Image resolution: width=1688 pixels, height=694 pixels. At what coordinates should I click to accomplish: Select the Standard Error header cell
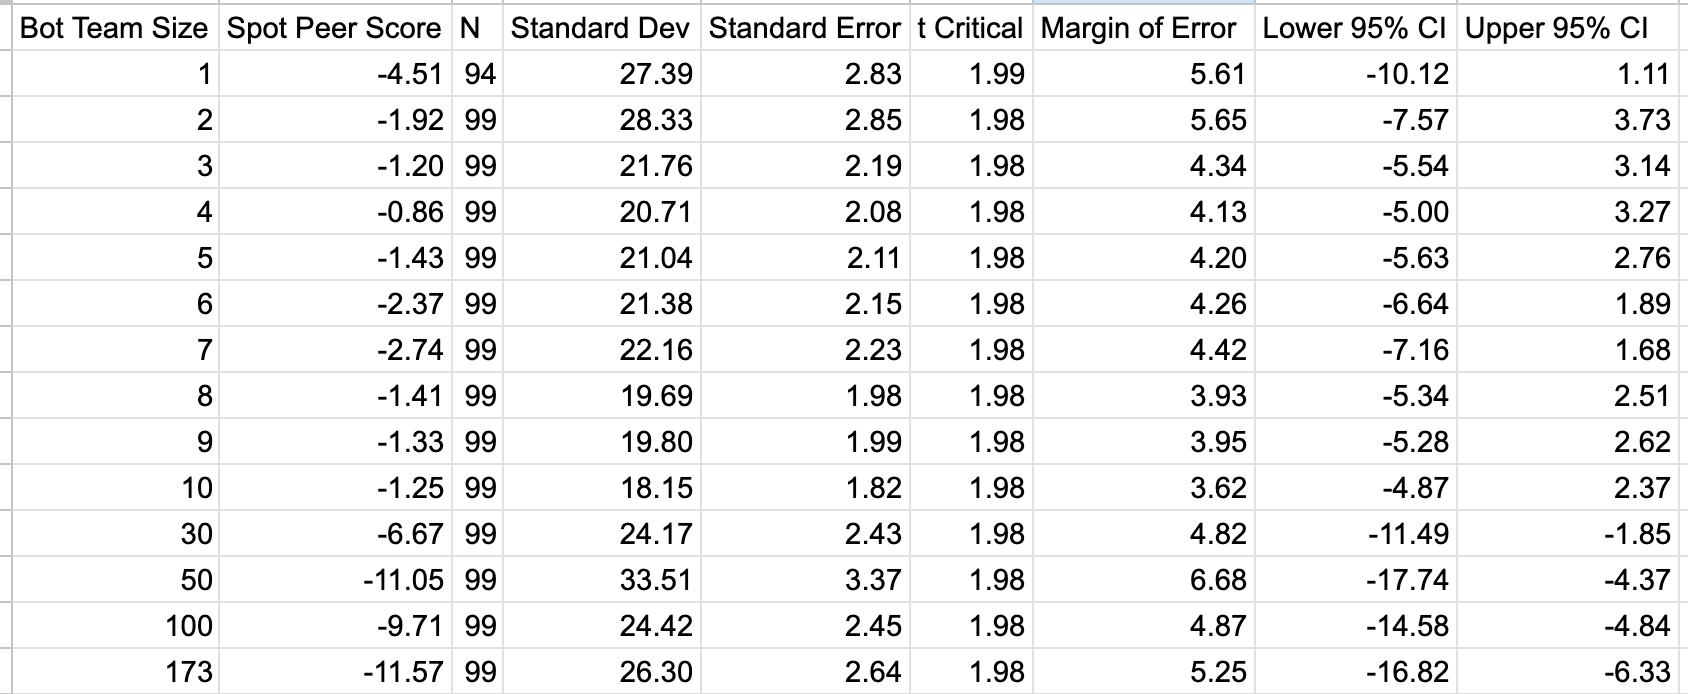coord(805,28)
